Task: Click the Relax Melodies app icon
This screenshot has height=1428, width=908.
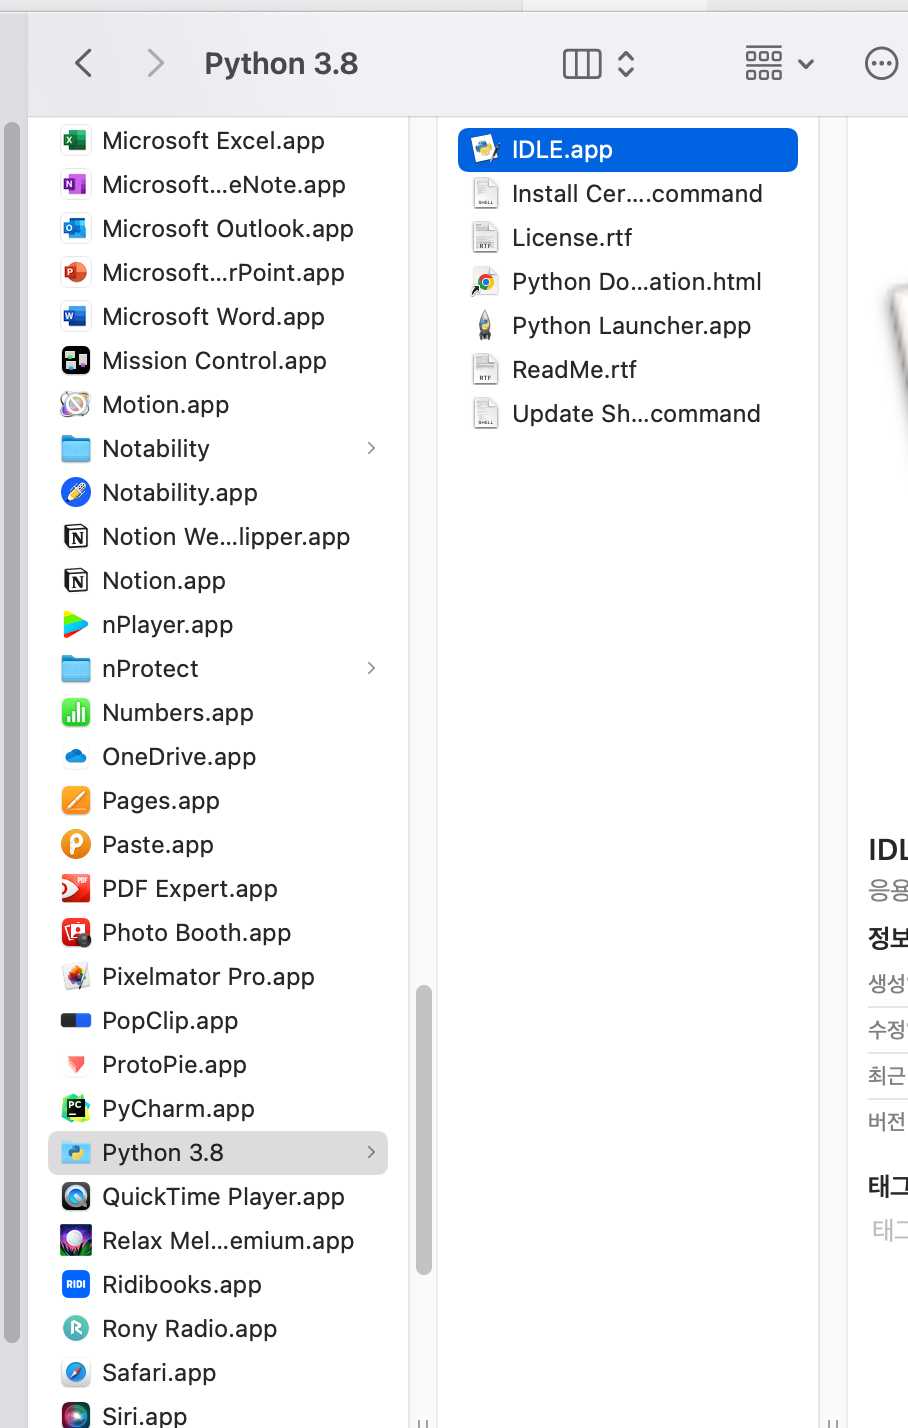Action: tap(76, 1241)
